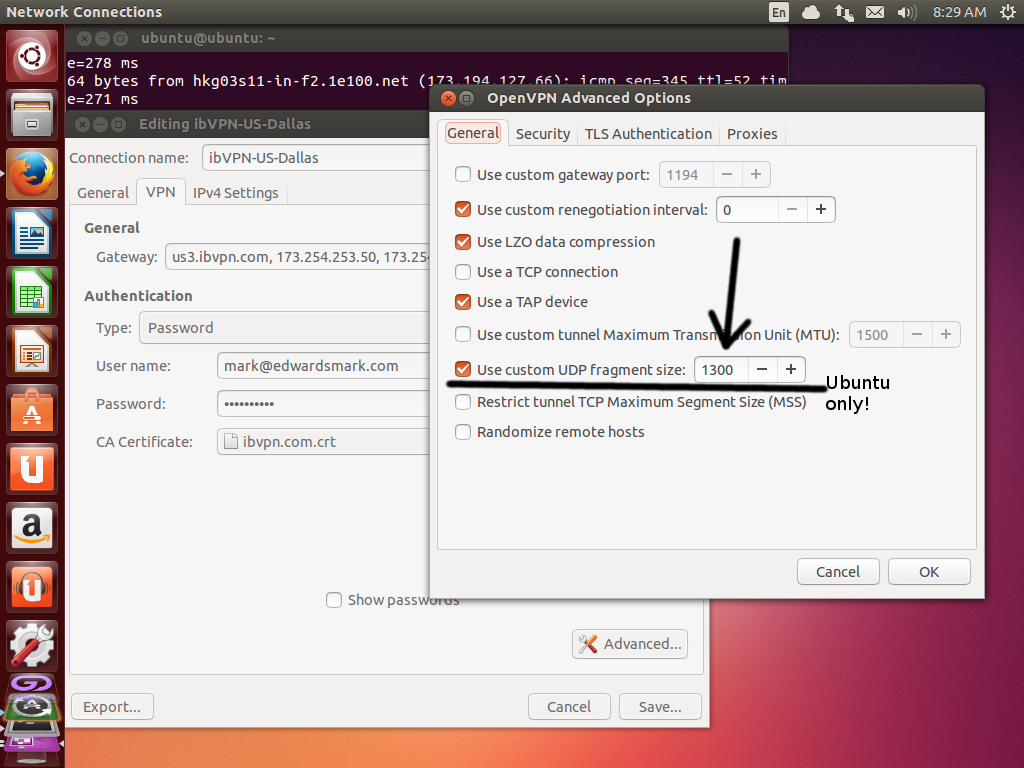Image resolution: width=1024 pixels, height=768 pixels.
Task: Decrease the custom gateway port value
Action: [x=727, y=174]
